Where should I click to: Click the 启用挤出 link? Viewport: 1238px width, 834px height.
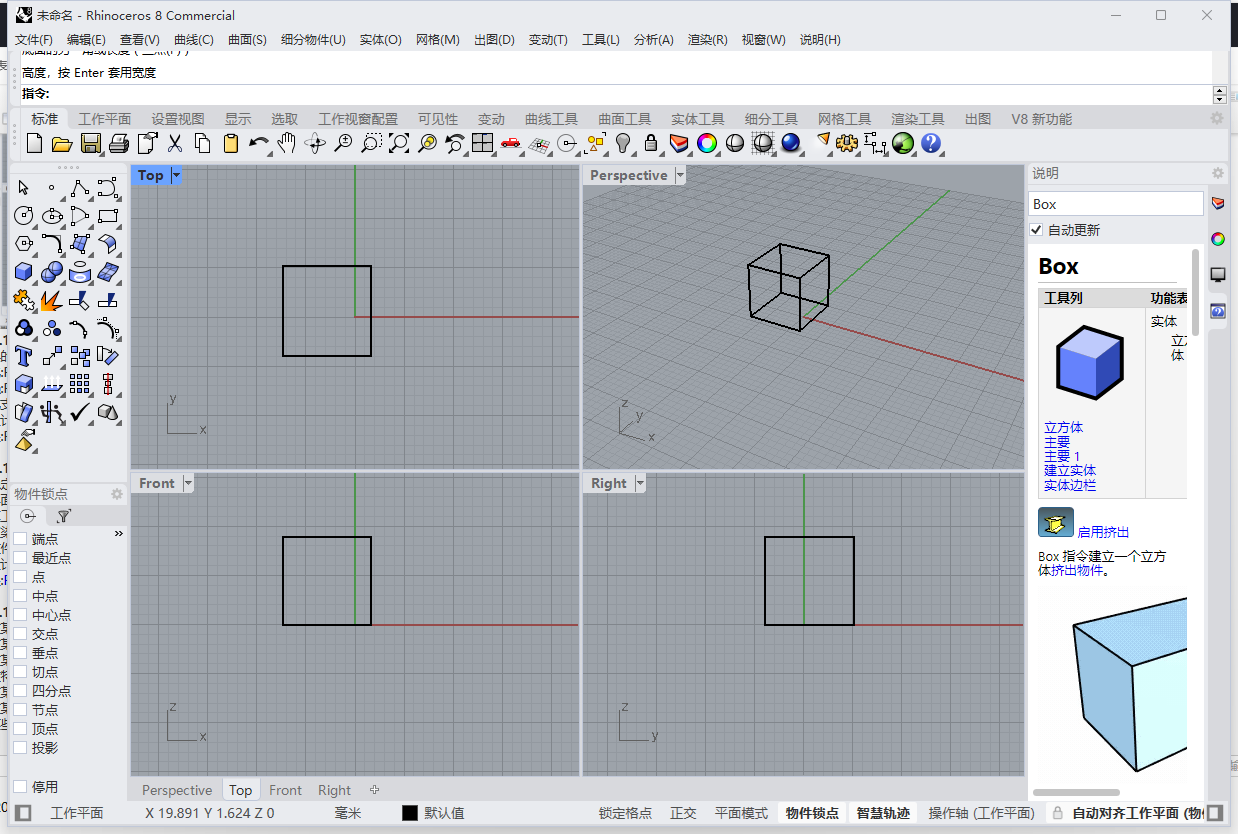click(x=1103, y=532)
